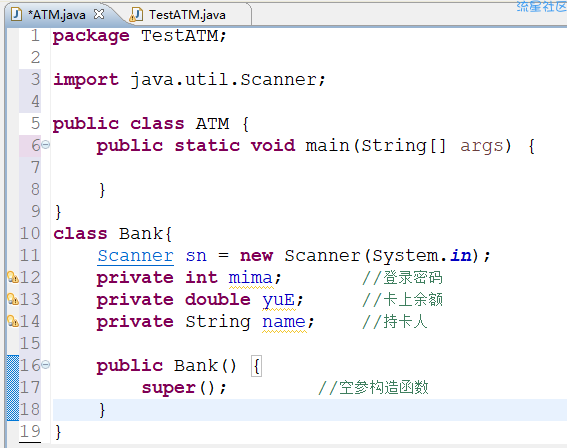Click the import keyword on line 3
Viewport: 567px width, 448px height.
click(x=86, y=80)
